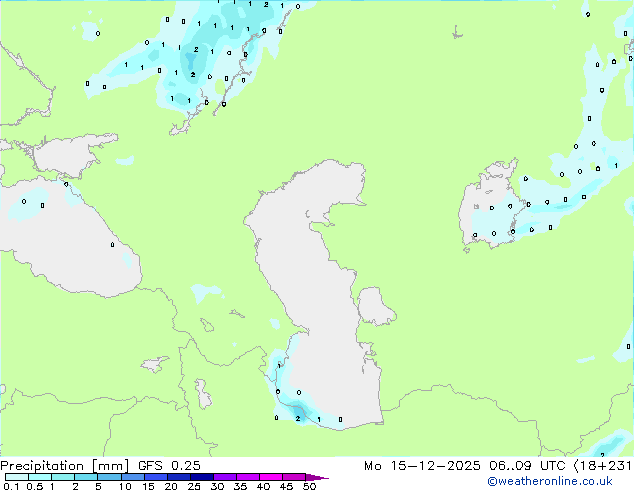Viewport: 634px width, 490px height.
Task: Click the '06..09 UTC' time text
Action: [527, 466]
